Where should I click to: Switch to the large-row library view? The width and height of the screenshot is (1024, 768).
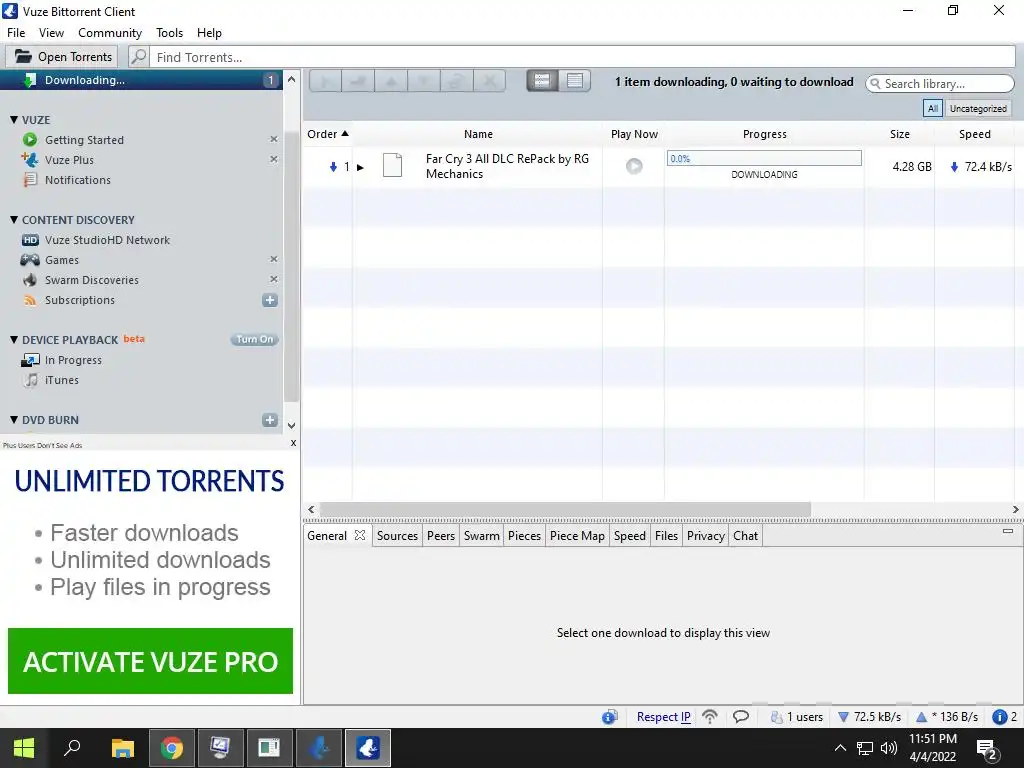coord(542,80)
